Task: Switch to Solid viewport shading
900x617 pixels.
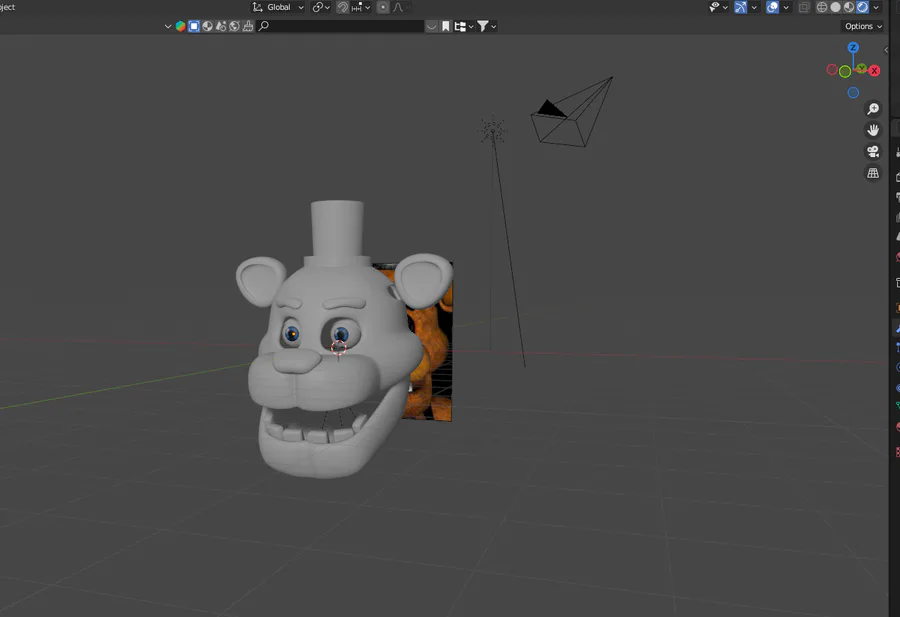Action: [836, 7]
